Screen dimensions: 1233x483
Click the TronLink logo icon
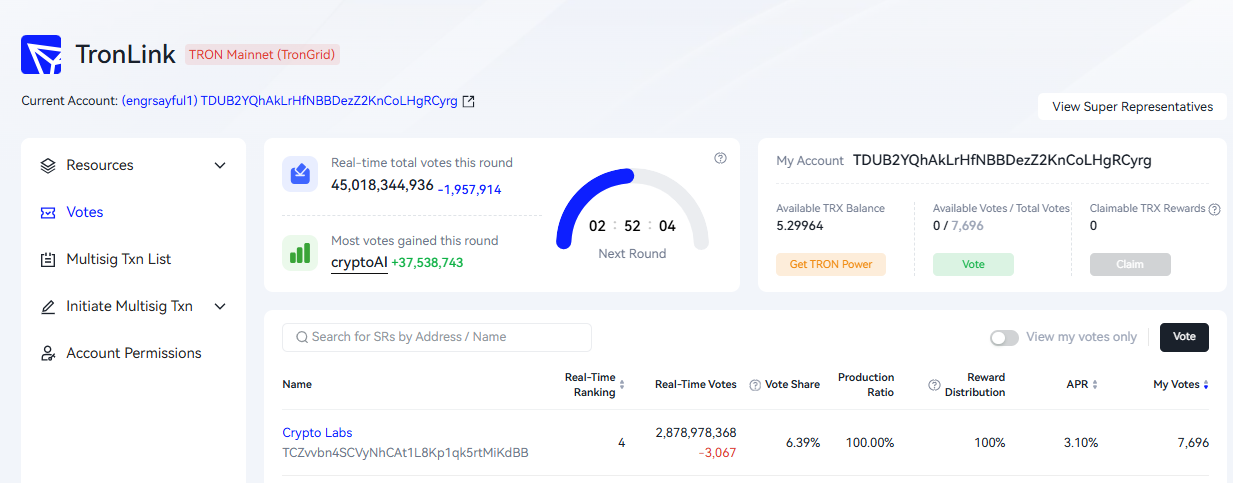click(x=41, y=54)
